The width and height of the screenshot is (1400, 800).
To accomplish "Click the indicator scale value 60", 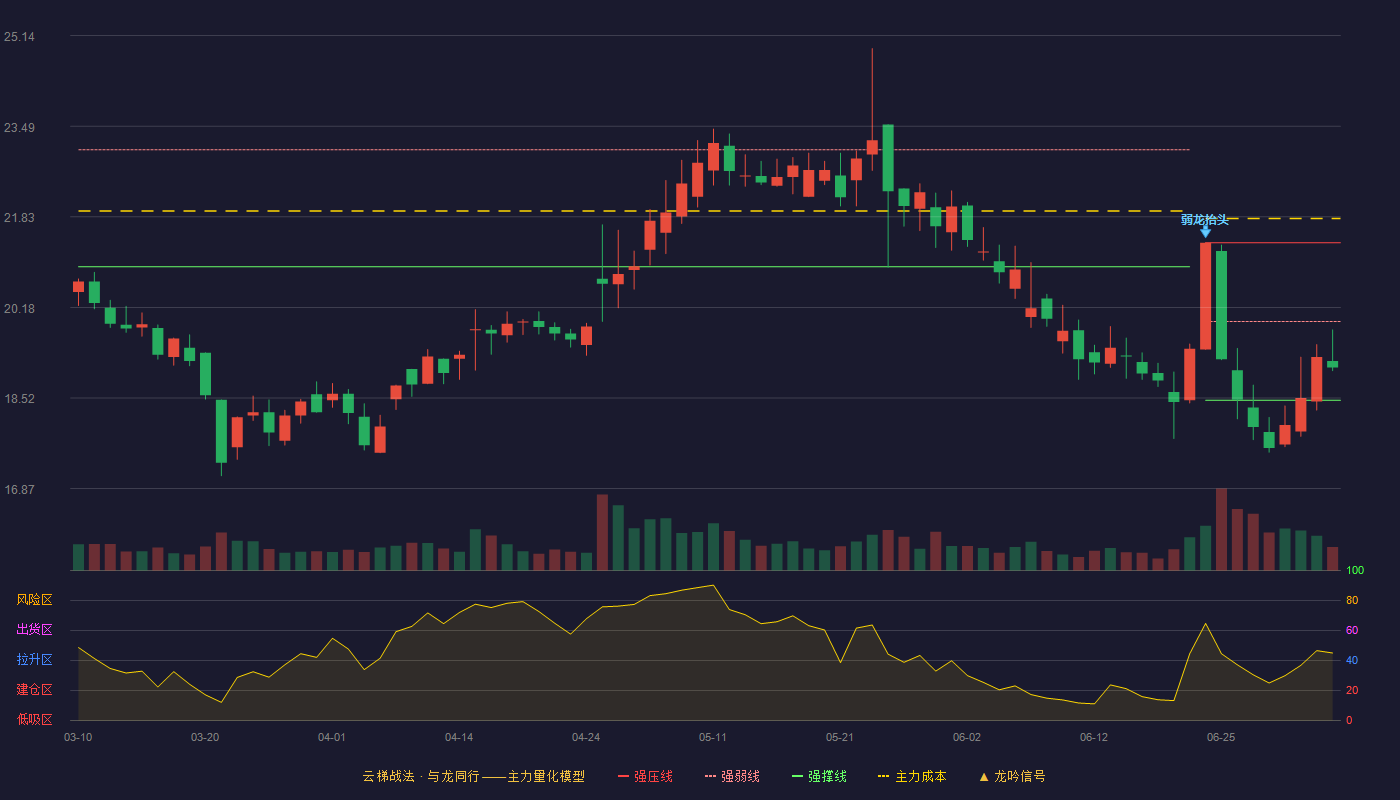I will (x=1351, y=630).
